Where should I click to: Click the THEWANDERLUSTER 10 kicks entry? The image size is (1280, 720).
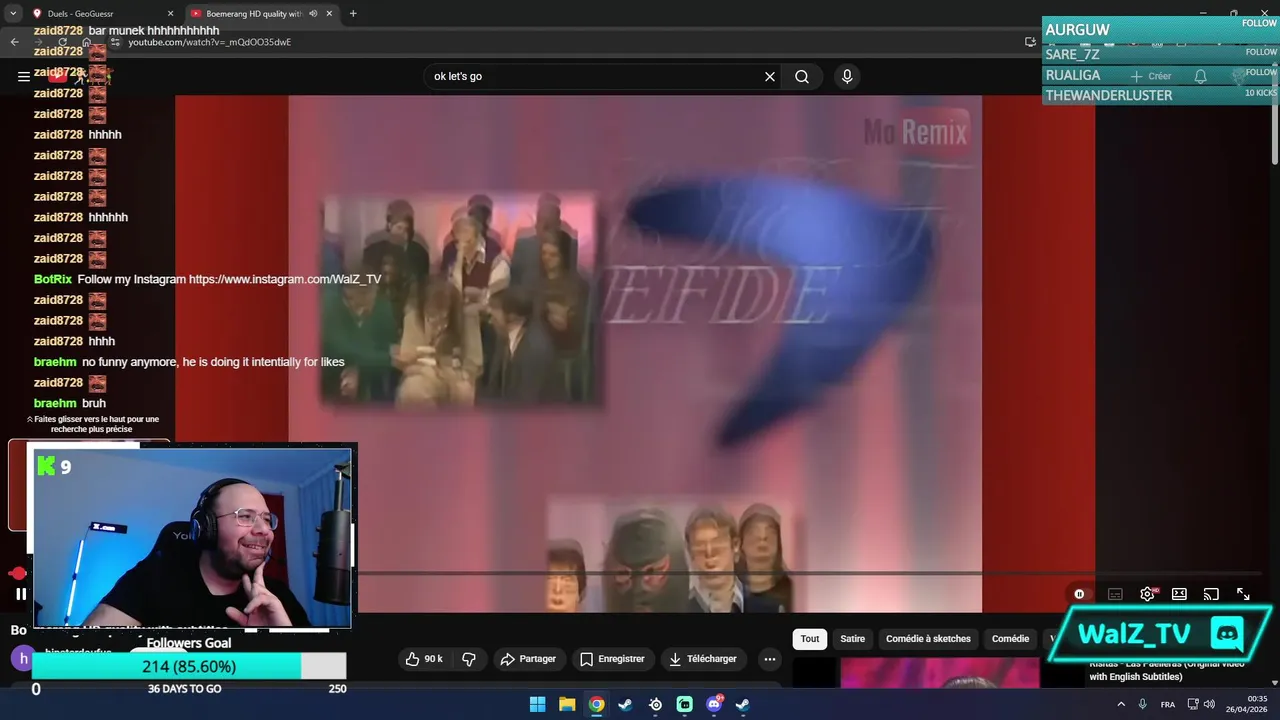pyautogui.click(x=1160, y=95)
